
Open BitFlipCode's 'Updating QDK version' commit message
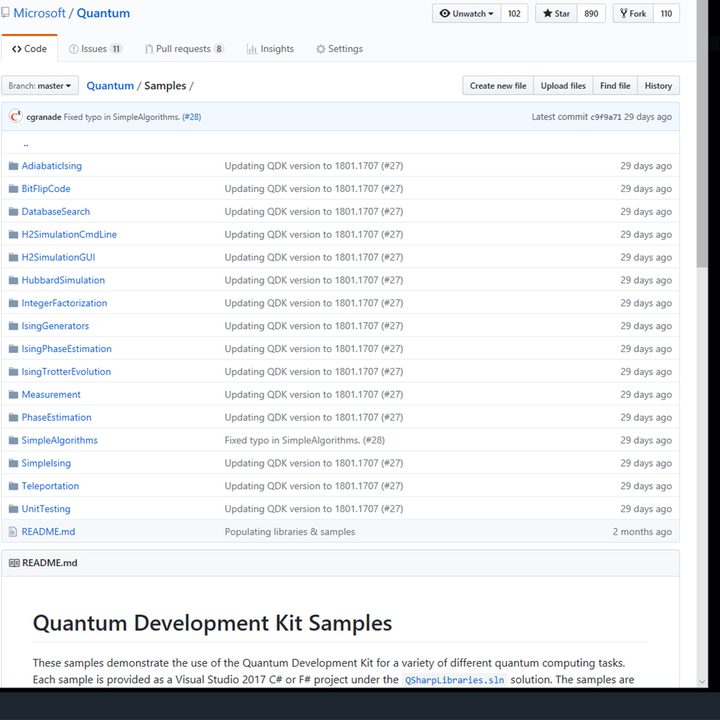[x=314, y=189]
